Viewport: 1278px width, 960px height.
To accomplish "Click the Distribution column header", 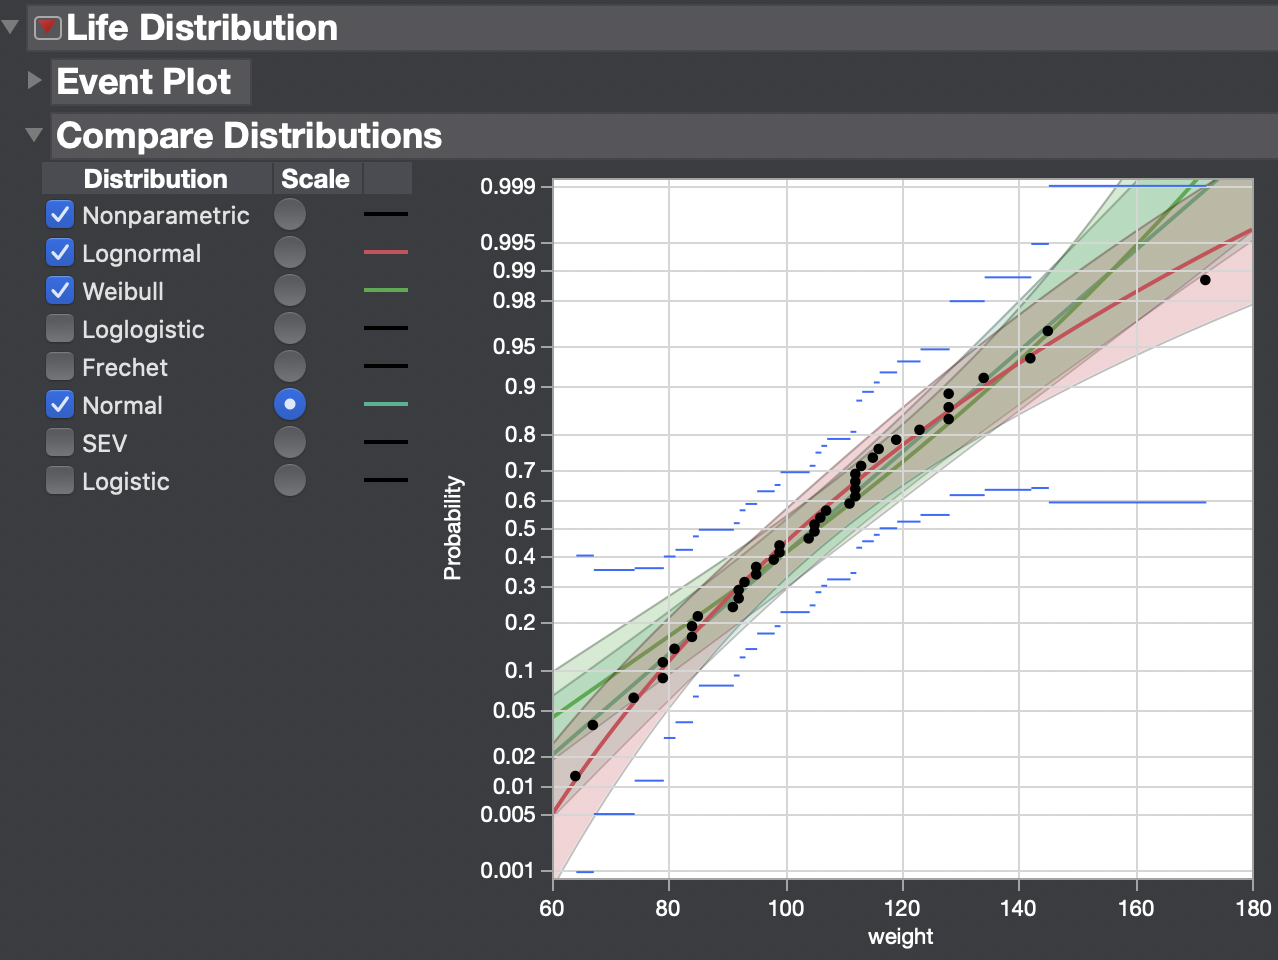I will (155, 178).
